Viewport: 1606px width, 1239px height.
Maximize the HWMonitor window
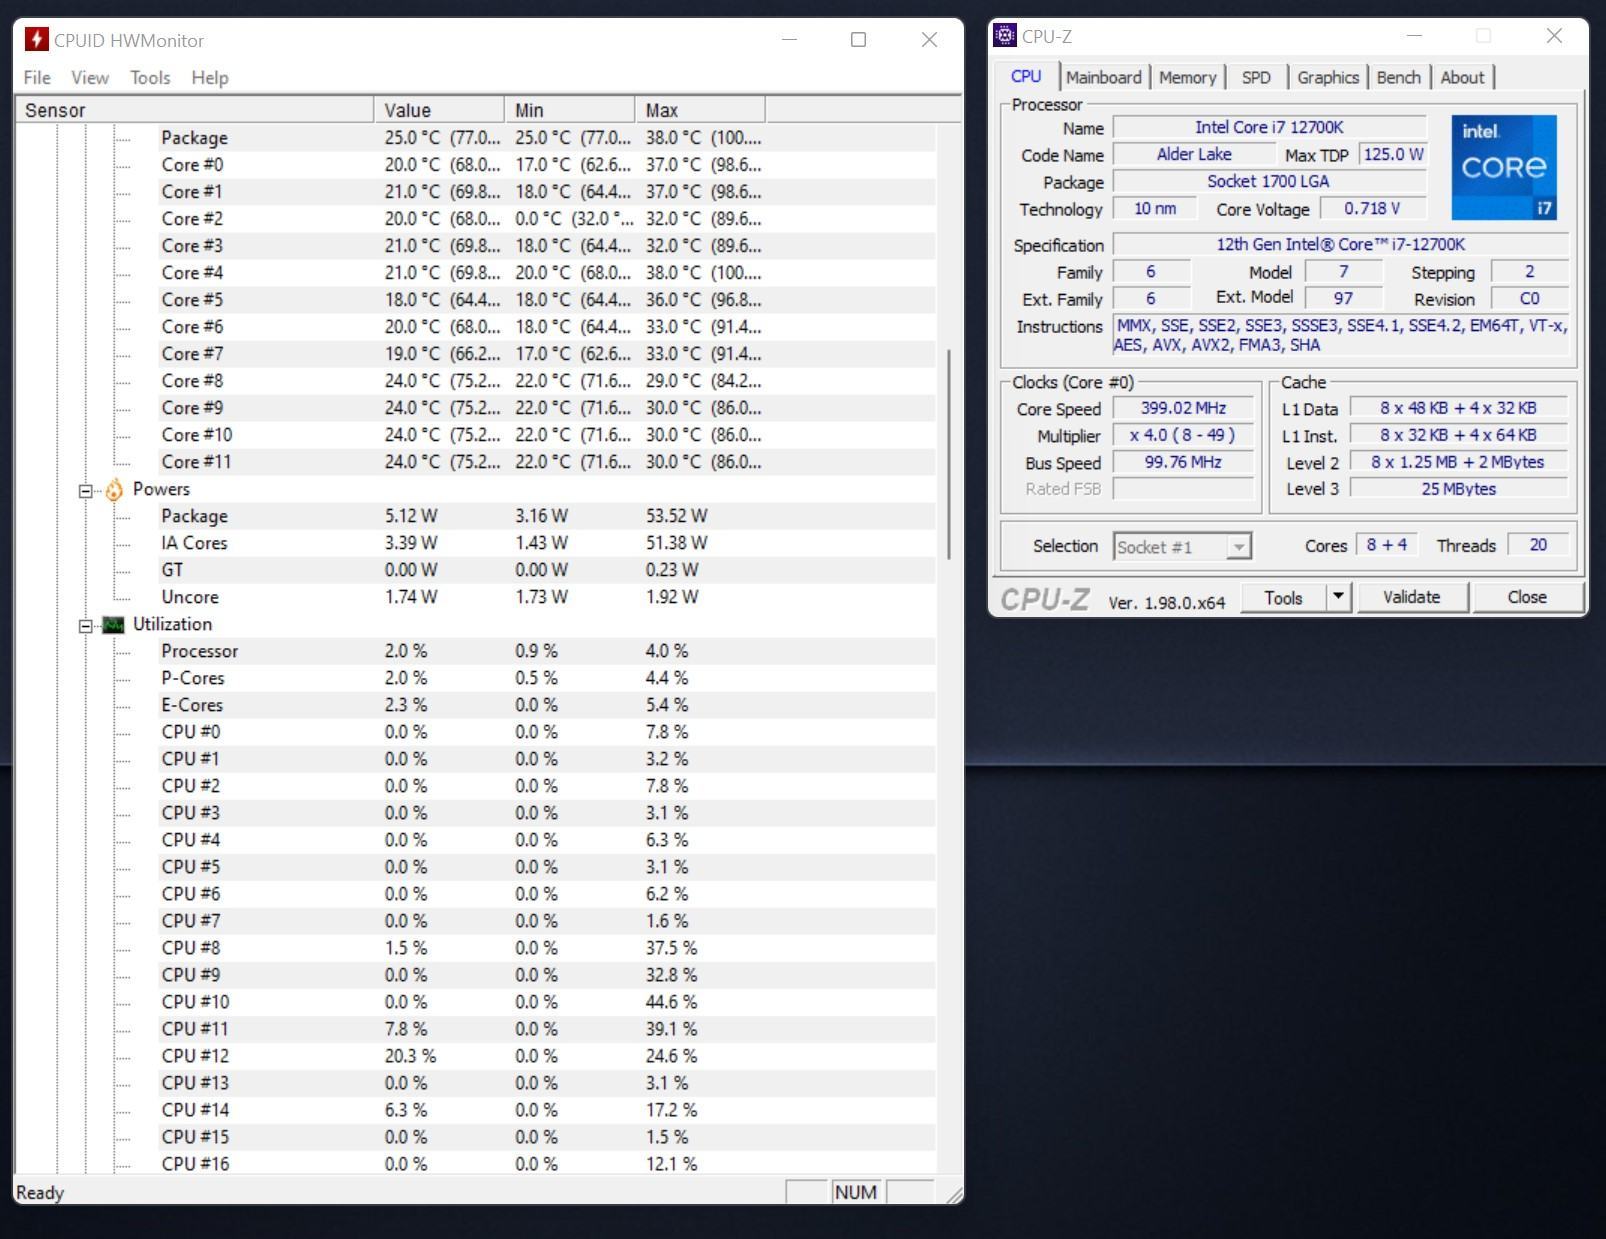[858, 40]
